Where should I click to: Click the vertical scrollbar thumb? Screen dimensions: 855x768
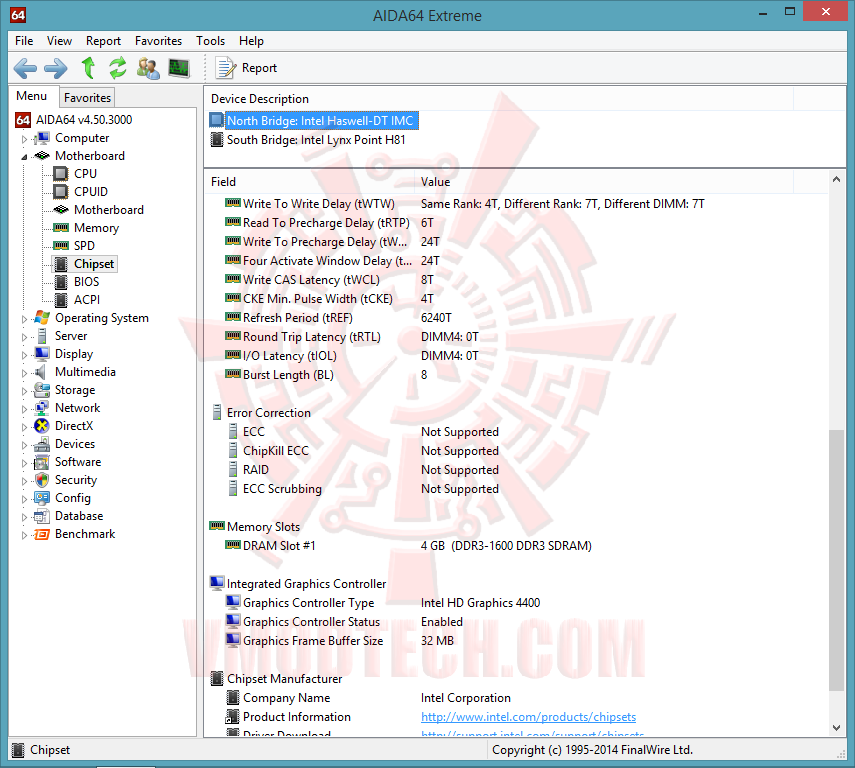836,560
